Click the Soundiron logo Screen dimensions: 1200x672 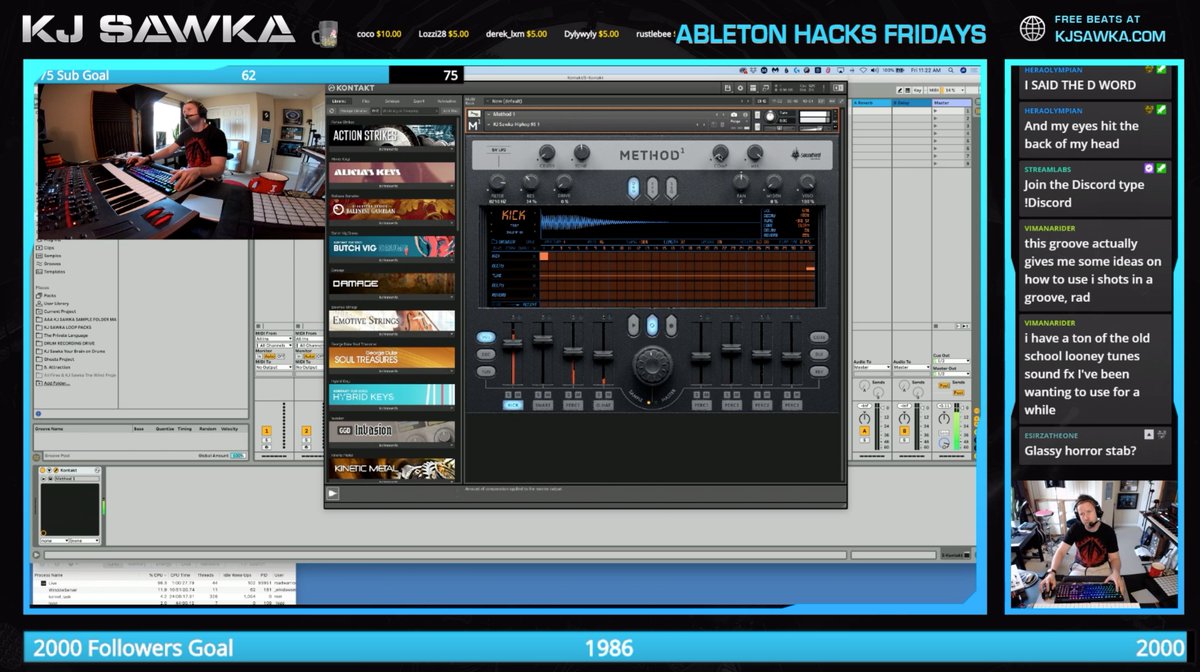[x=804, y=155]
